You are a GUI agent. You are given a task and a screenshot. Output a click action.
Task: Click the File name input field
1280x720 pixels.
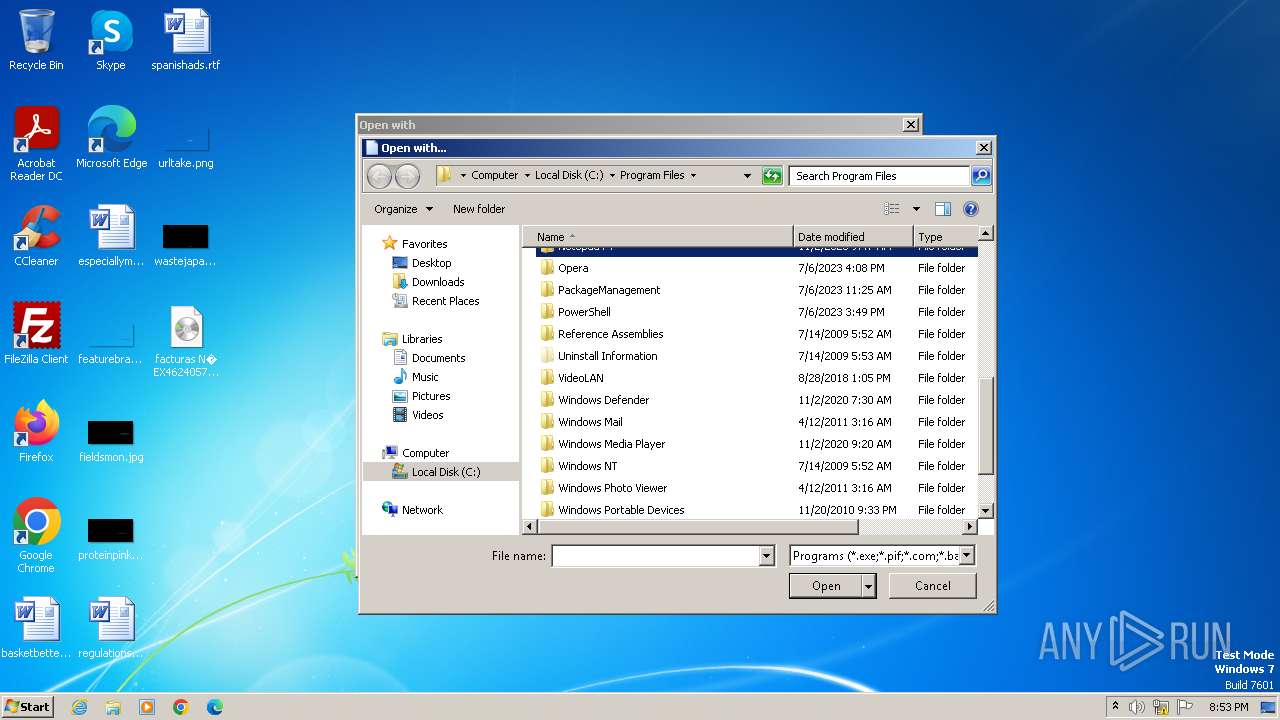click(655, 556)
